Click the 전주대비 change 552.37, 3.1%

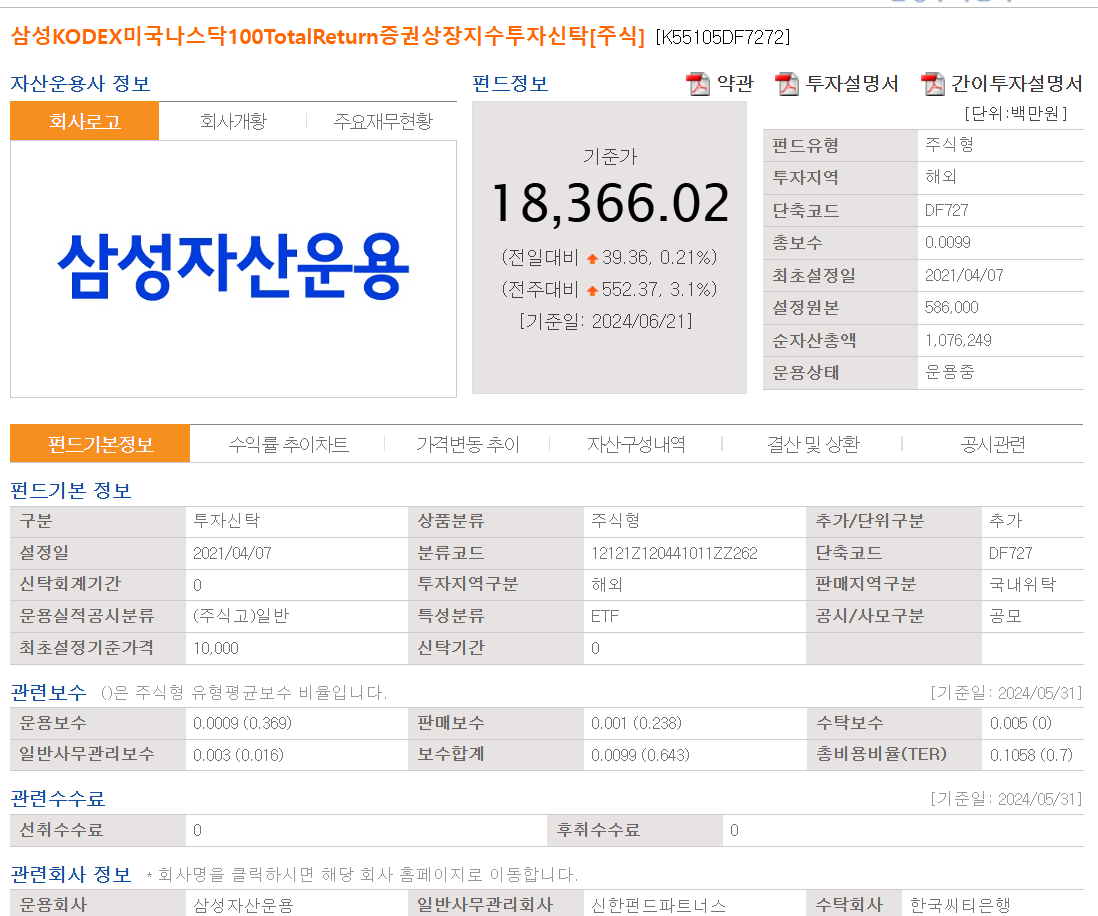tap(609, 289)
